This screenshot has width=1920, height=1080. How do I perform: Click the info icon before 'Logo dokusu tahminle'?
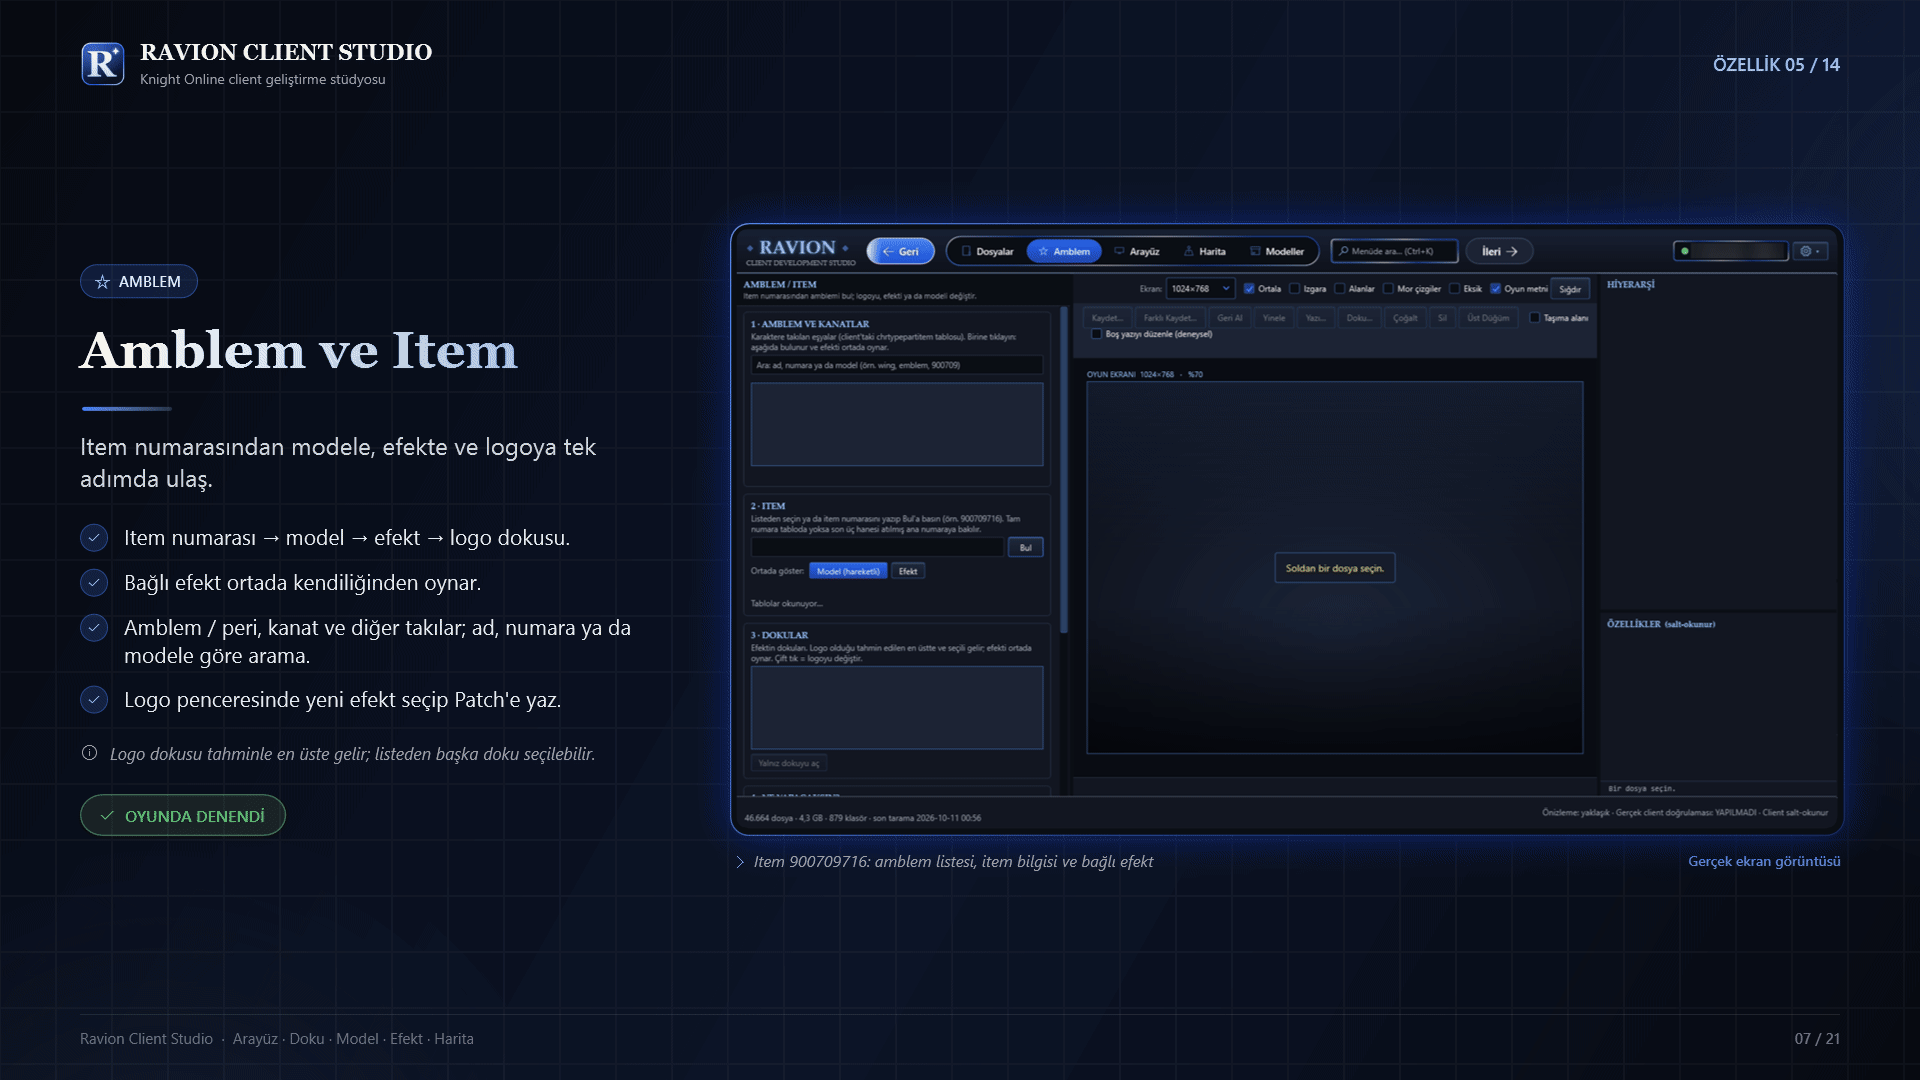[x=90, y=753]
